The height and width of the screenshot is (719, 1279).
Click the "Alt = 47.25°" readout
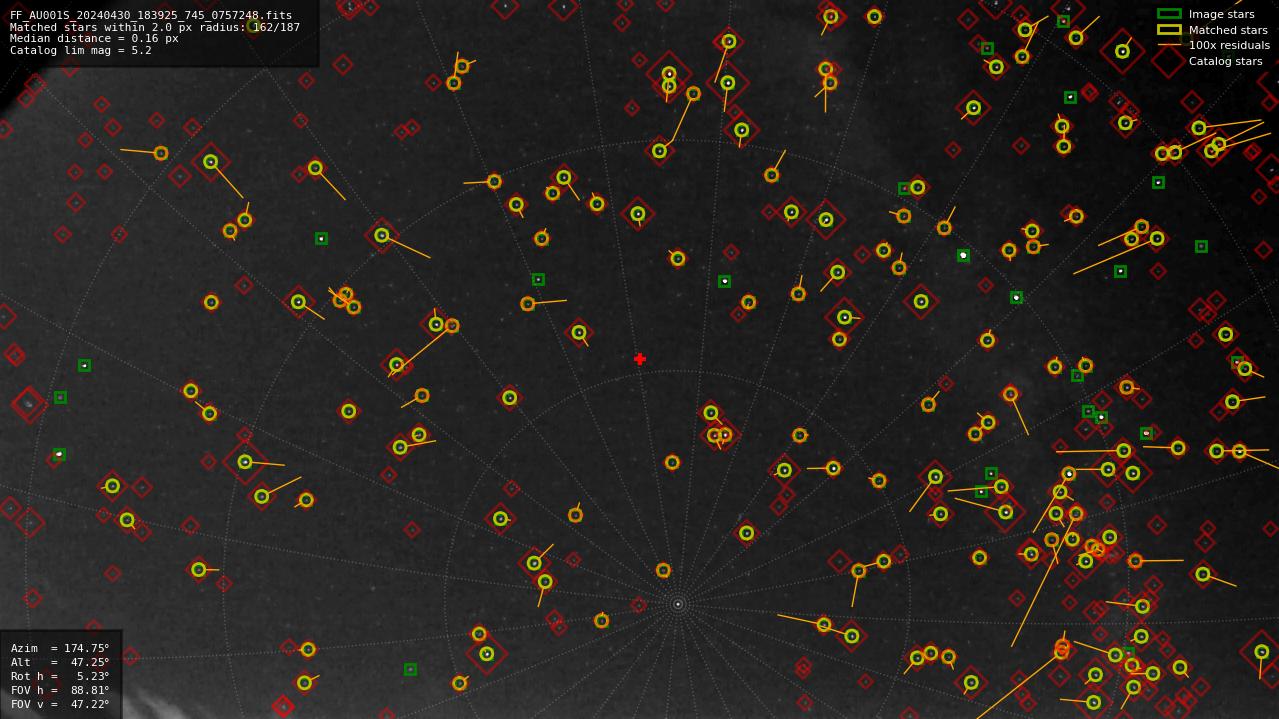pos(60,662)
